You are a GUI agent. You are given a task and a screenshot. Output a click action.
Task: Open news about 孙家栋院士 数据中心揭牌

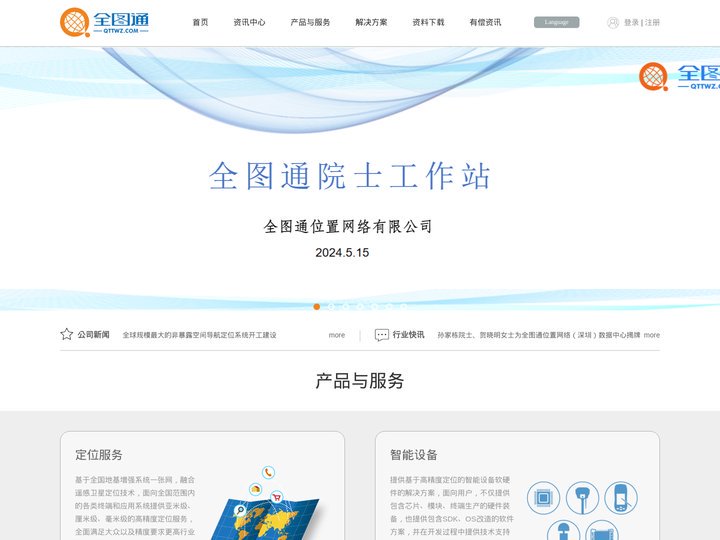pos(539,335)
